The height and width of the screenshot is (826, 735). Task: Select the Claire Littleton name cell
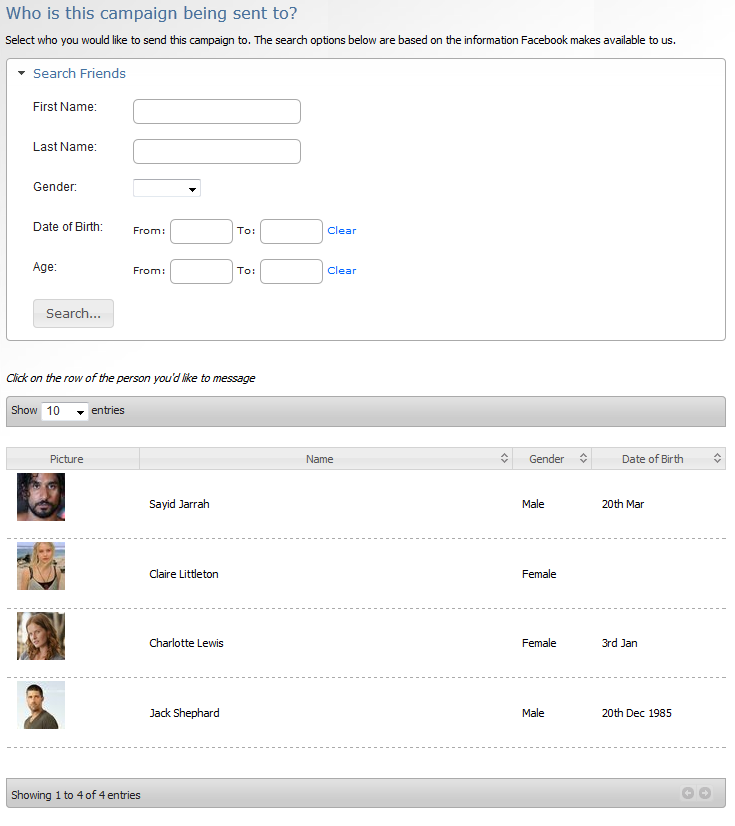pos(183,574)
